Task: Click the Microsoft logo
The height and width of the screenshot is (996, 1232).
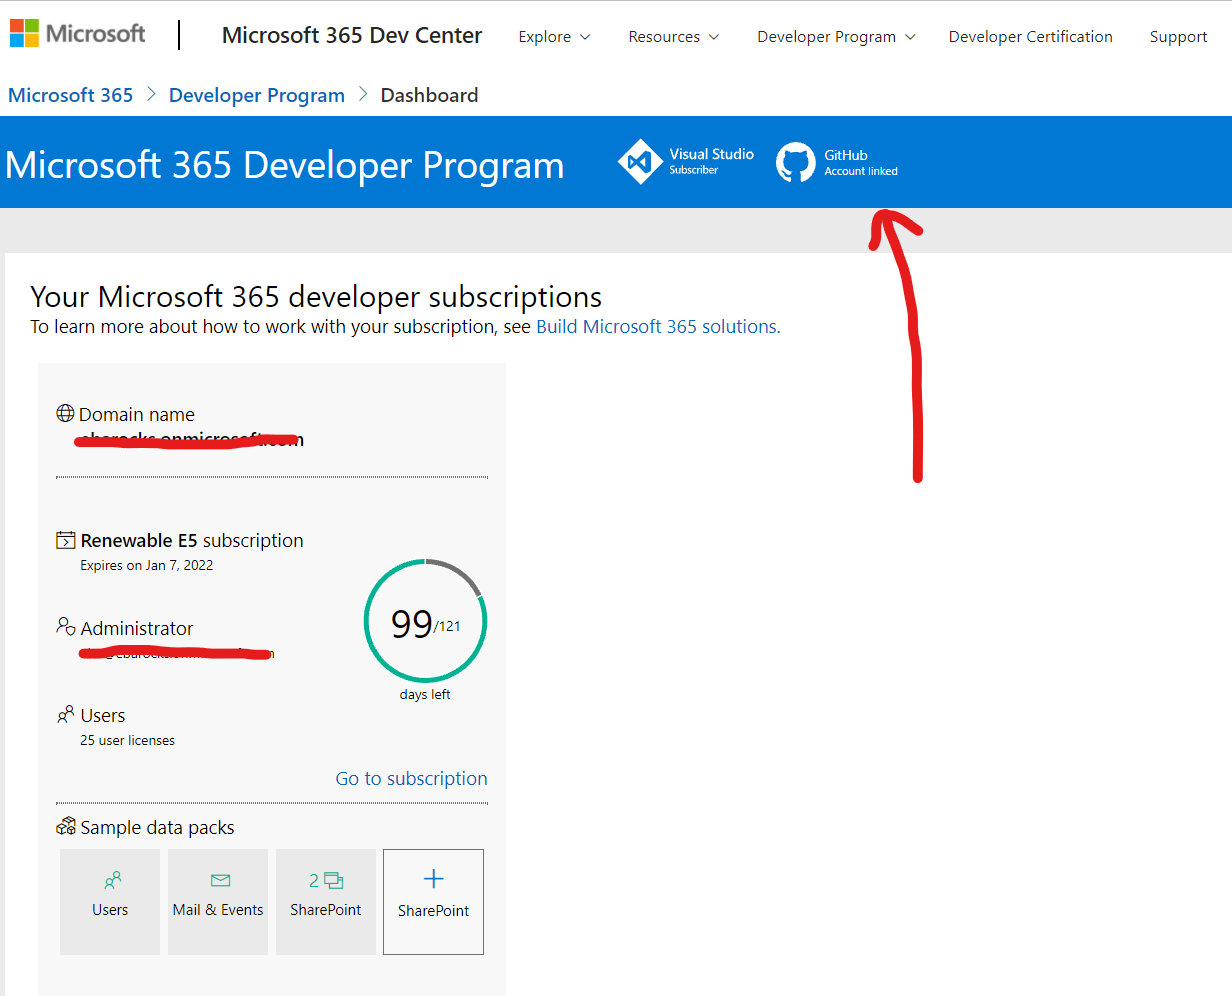Action: 77,34
